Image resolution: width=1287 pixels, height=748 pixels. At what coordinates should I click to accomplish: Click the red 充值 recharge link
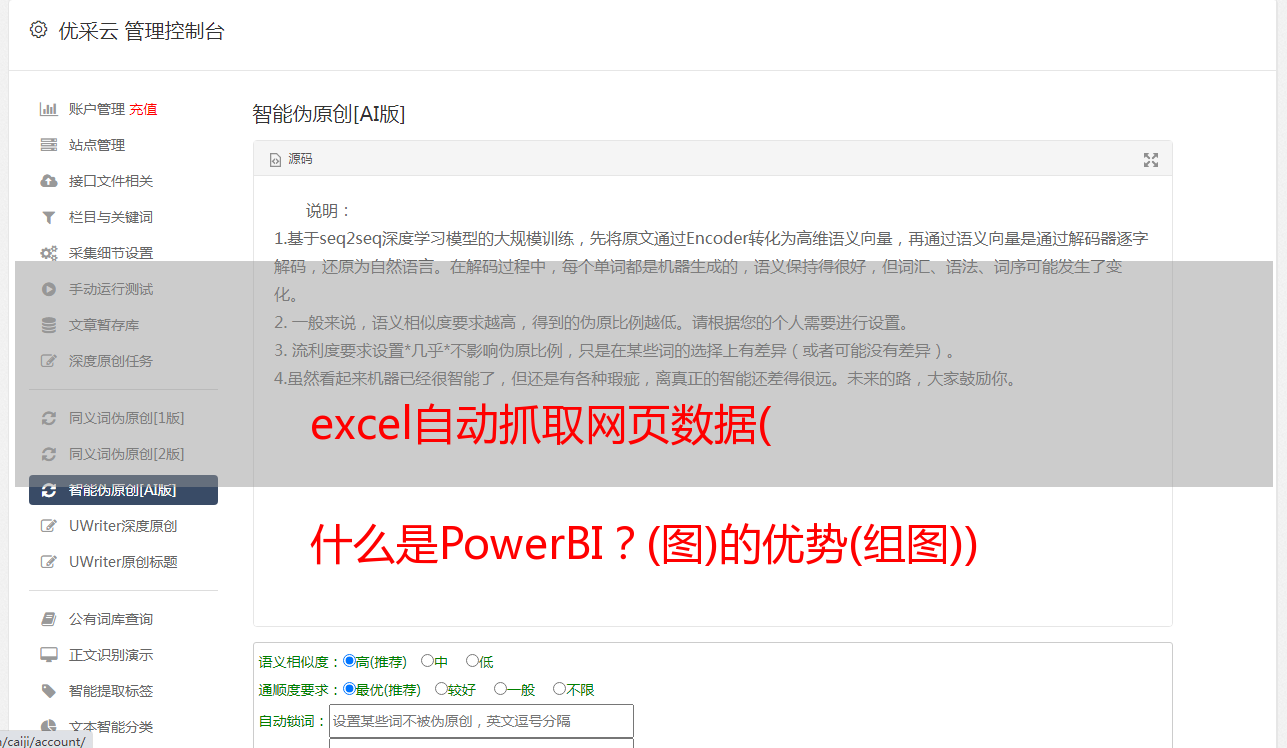pyautogui.click(x=143, y=109)
